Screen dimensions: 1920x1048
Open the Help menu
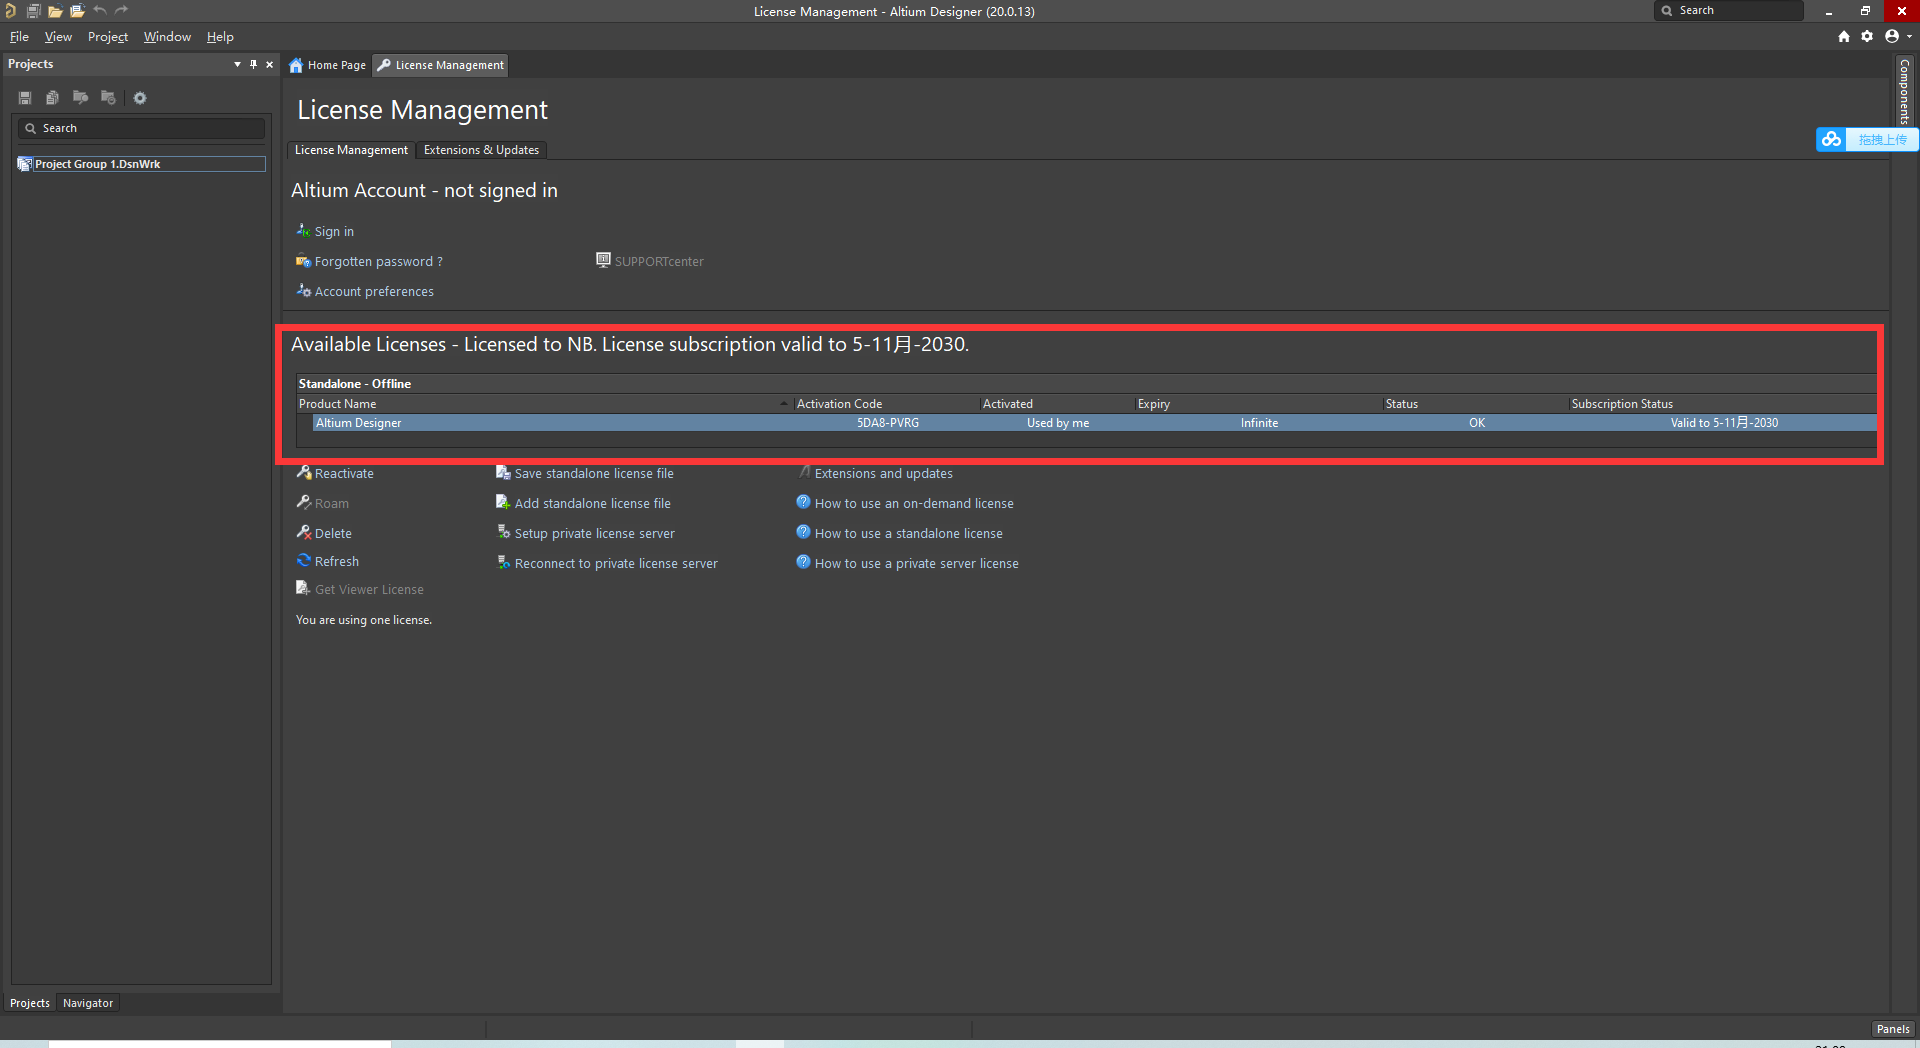220,37
